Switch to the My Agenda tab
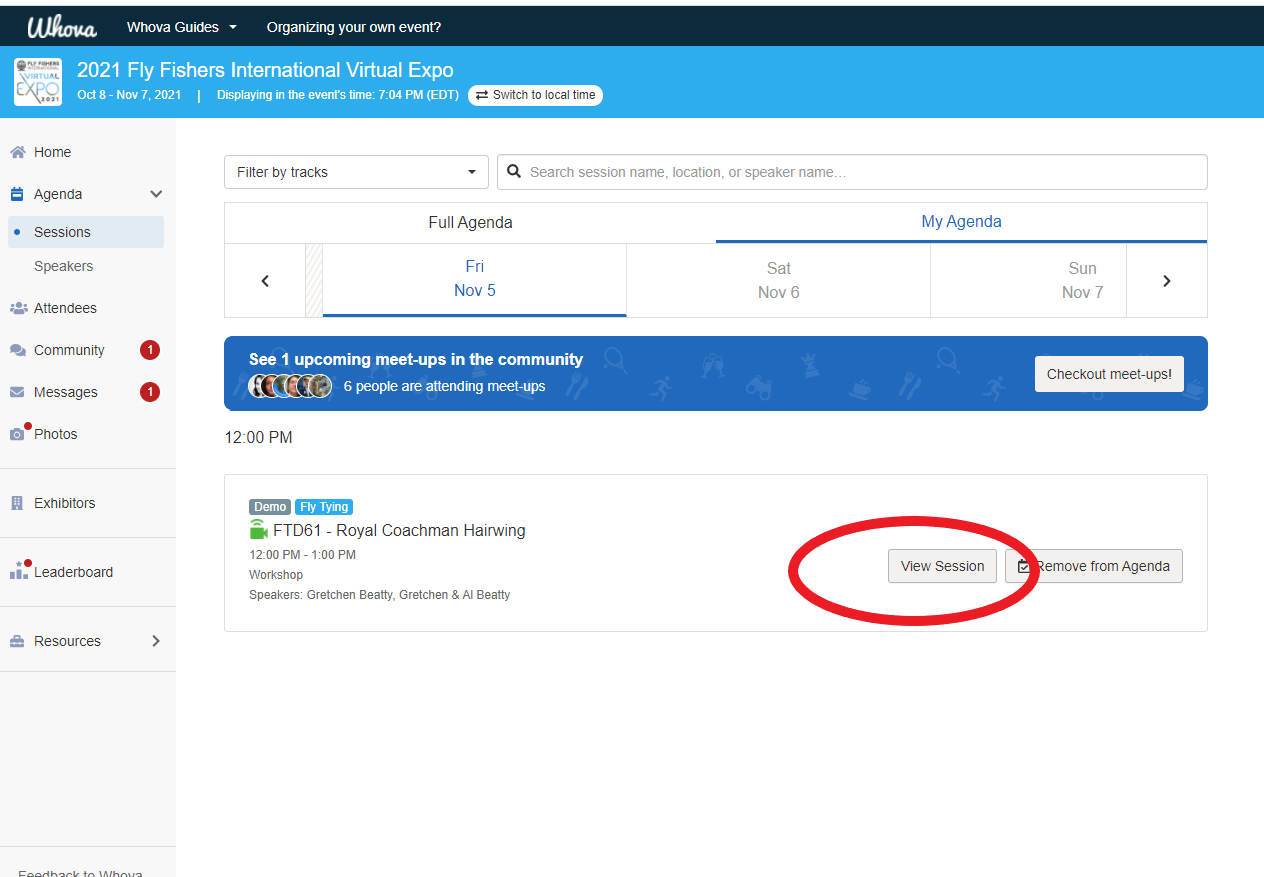Viewport: 1264px width, 877px height. pyautogui.click(x=961, y=222)
